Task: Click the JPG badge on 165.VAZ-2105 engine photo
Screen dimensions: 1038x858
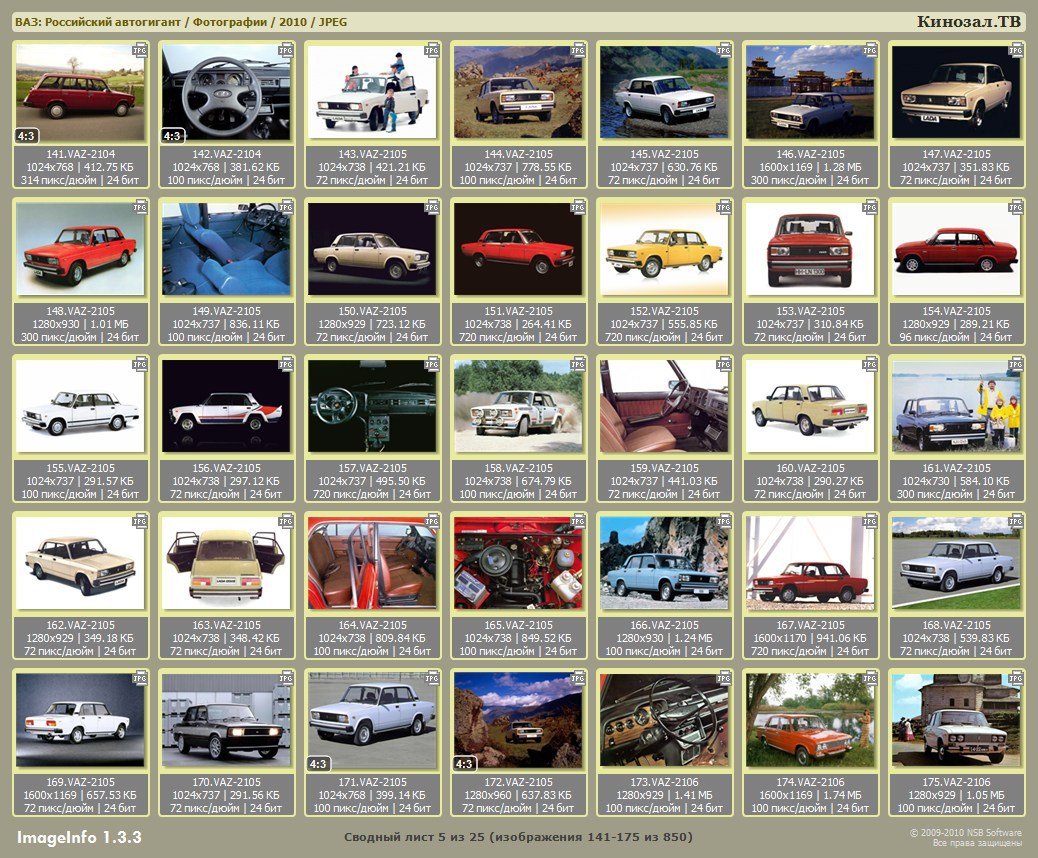Action: pyautogui.click(x=577, y=521)
